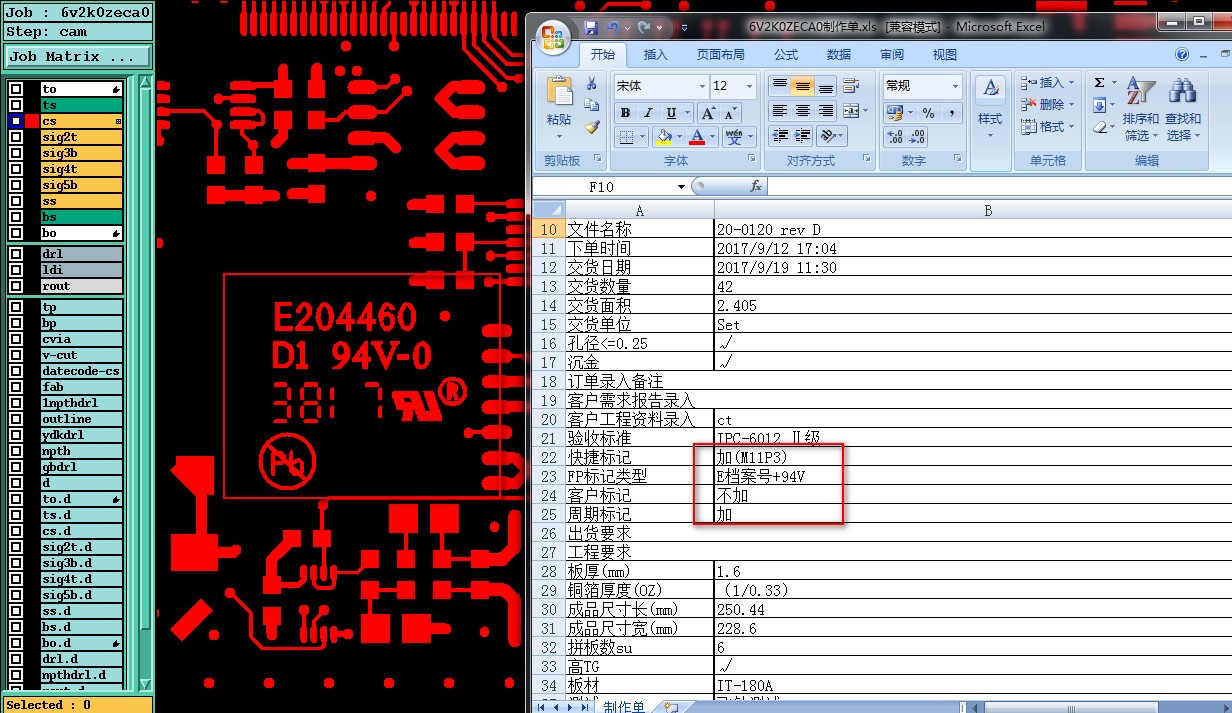Viewport: 1232px width, 713px height.
Task: Align cell text right
Action: click(x=826, y=111)
